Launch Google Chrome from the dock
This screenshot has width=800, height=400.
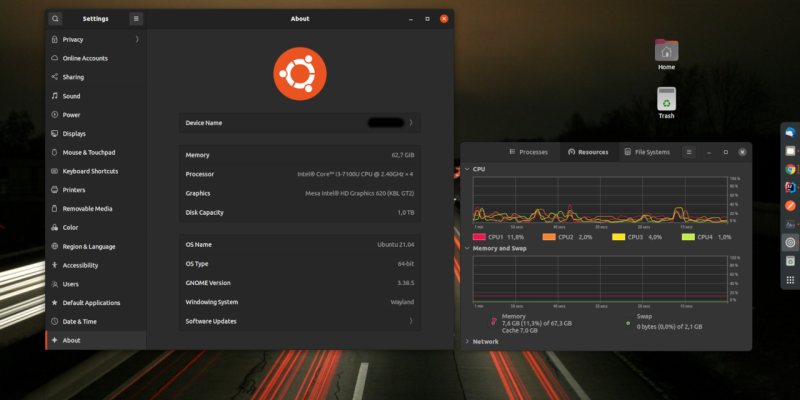click(x=790, y=168)
